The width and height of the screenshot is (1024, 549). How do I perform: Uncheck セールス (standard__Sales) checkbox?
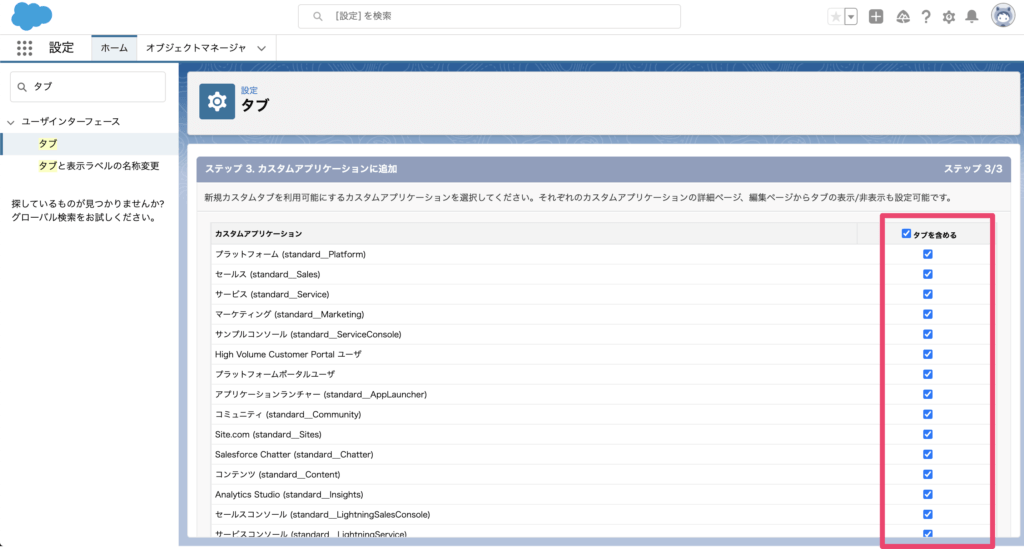(x=927, y=274)
